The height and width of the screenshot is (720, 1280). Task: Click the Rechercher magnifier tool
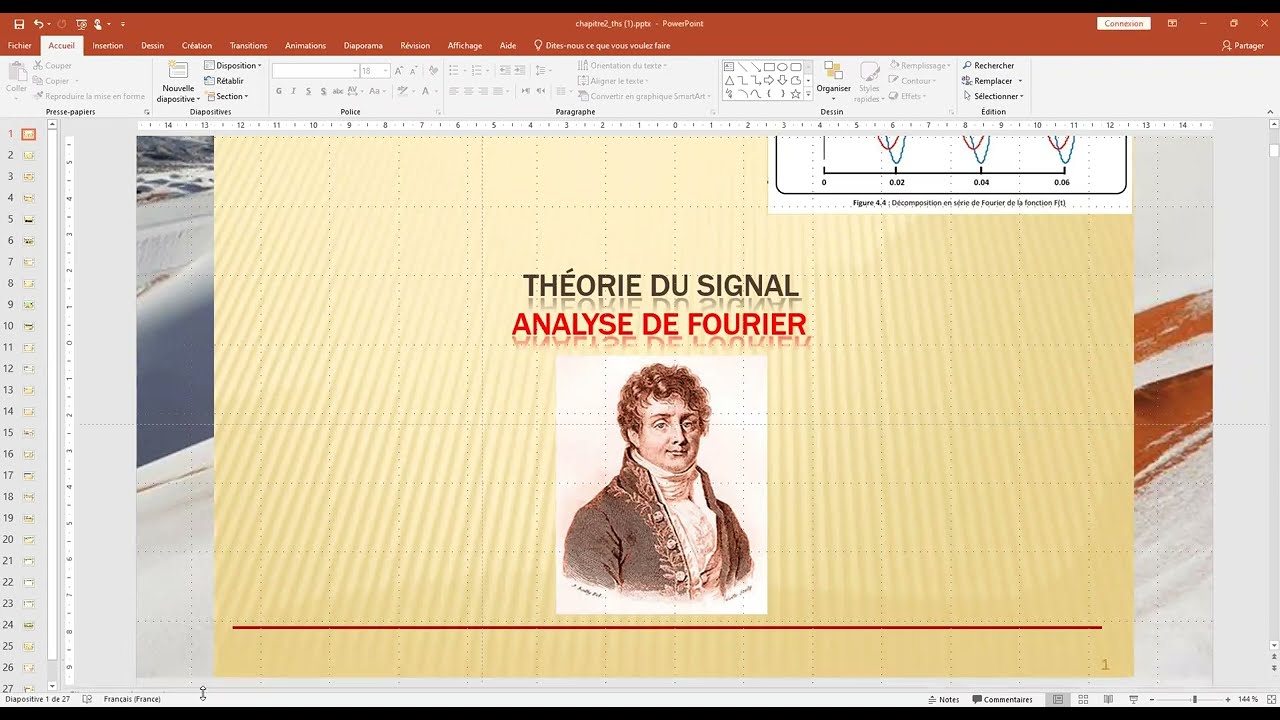pos(989,66)
